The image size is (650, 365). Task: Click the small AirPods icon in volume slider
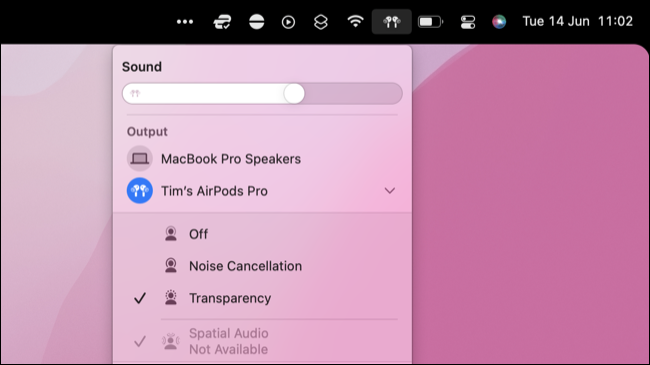point(135,93)
